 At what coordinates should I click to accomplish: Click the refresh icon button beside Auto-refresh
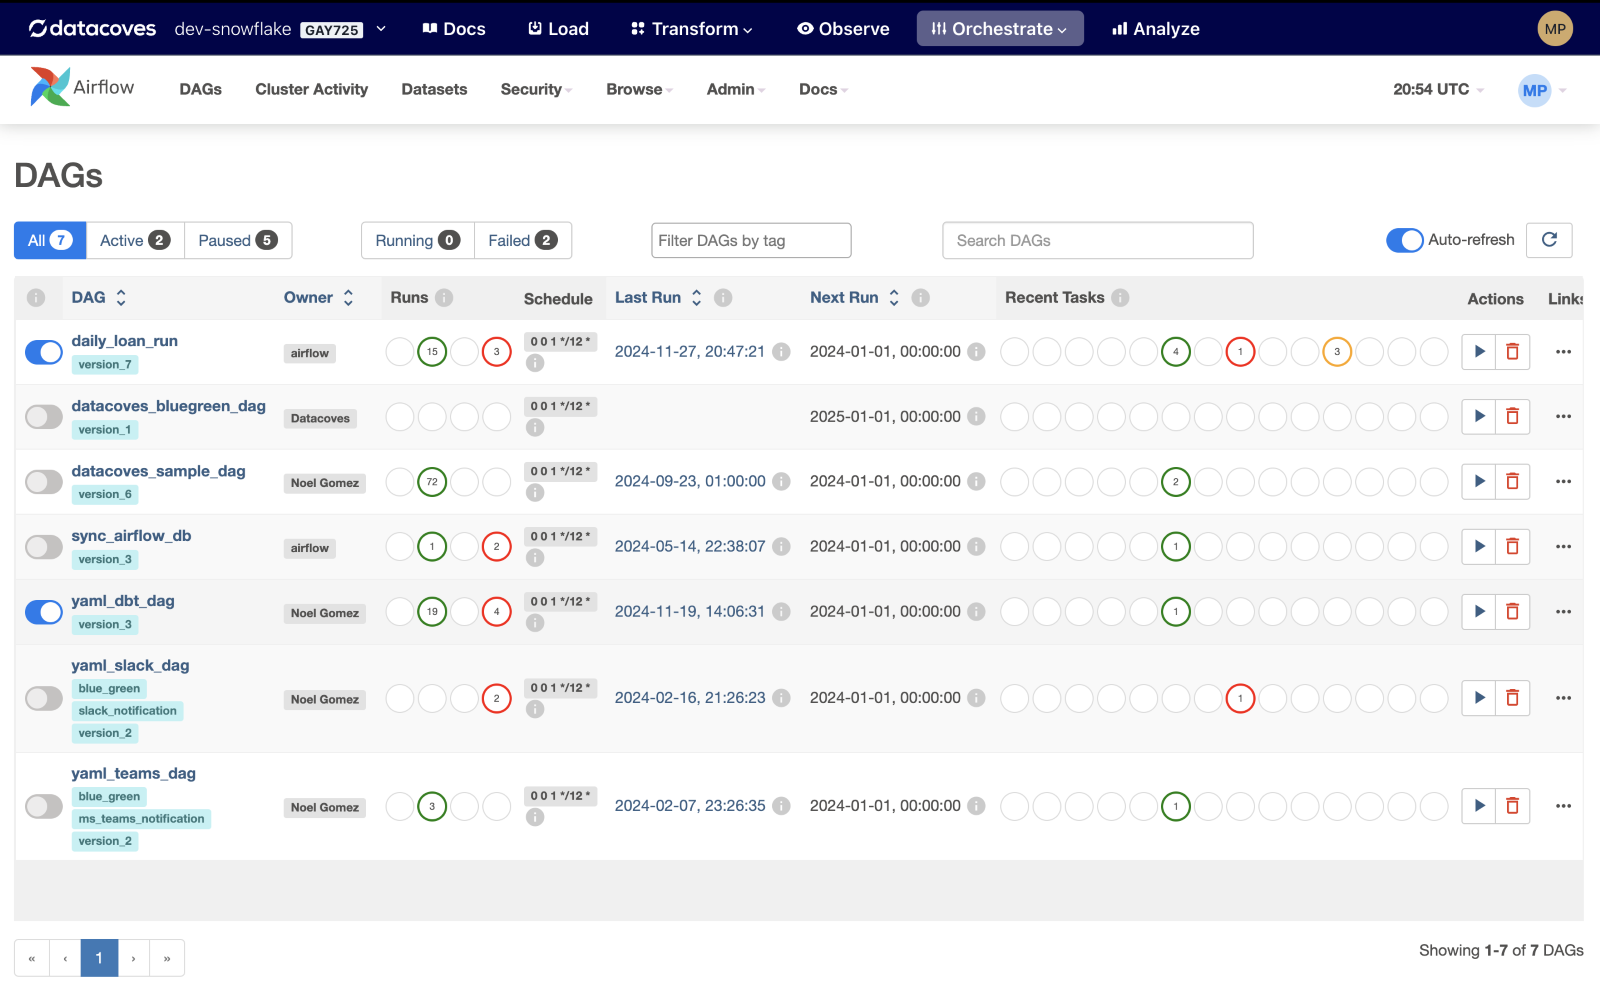(1549, 240)
